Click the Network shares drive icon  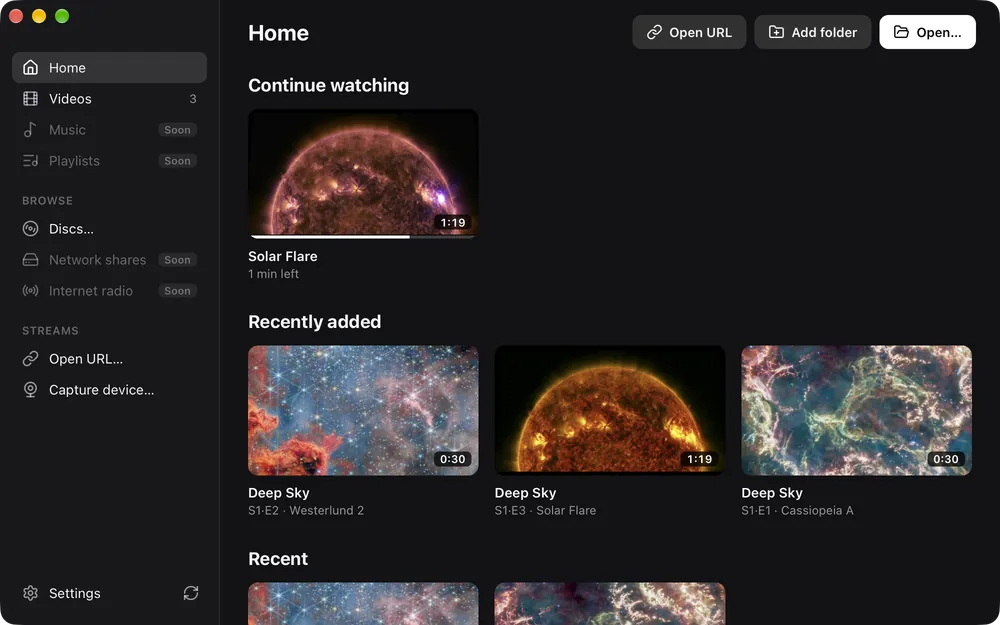(30, 260)
